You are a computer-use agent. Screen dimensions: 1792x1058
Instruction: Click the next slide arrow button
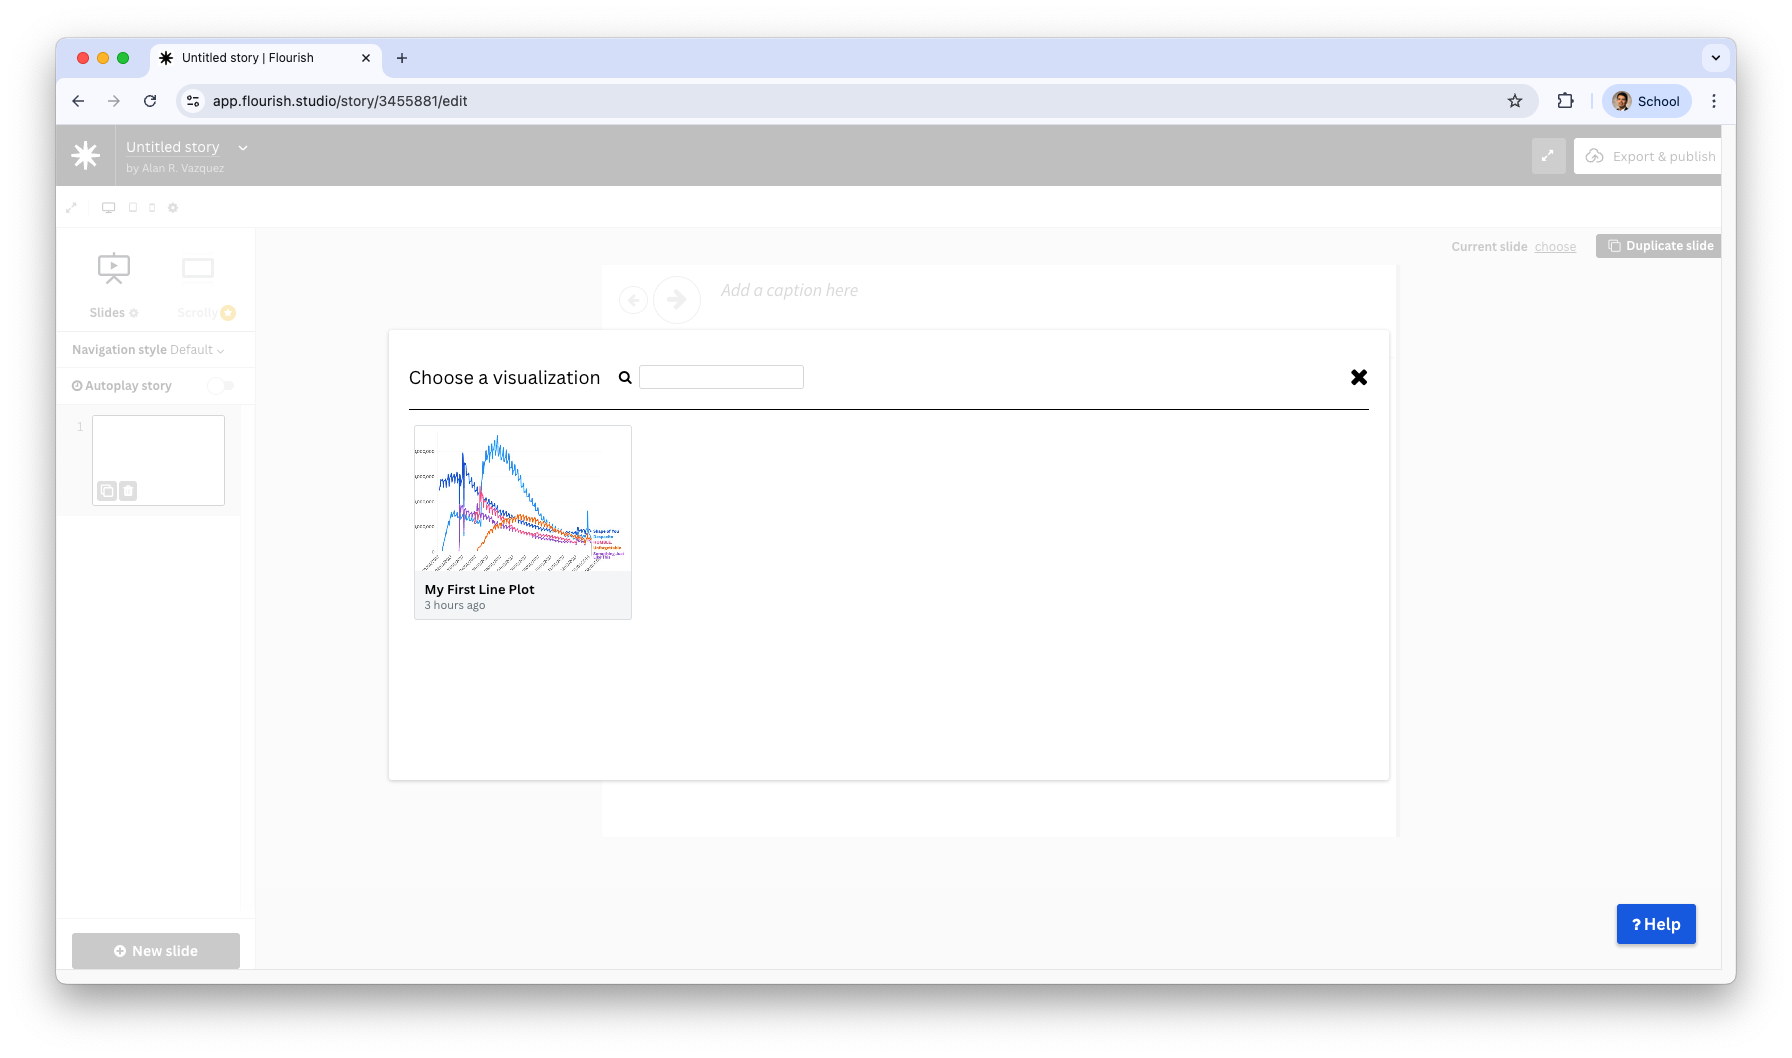coord(677,299)
